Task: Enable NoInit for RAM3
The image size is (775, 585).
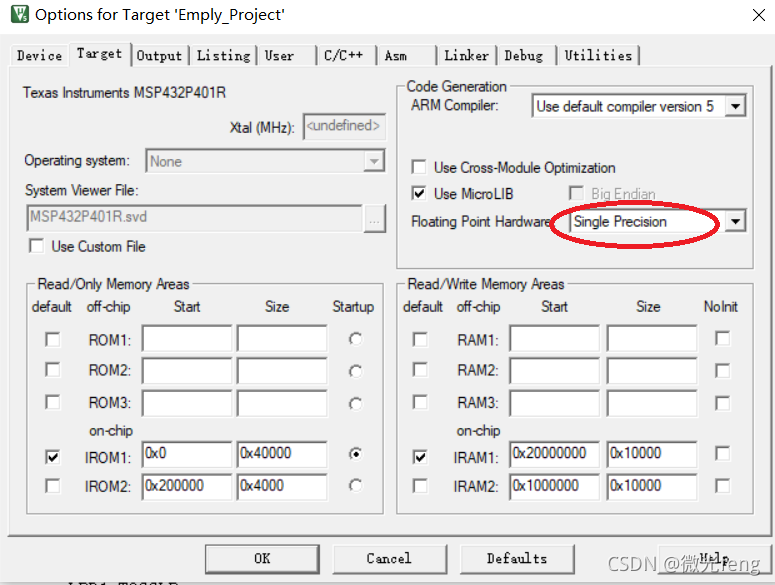Action: pyautogui.click(x=722, y=403)
